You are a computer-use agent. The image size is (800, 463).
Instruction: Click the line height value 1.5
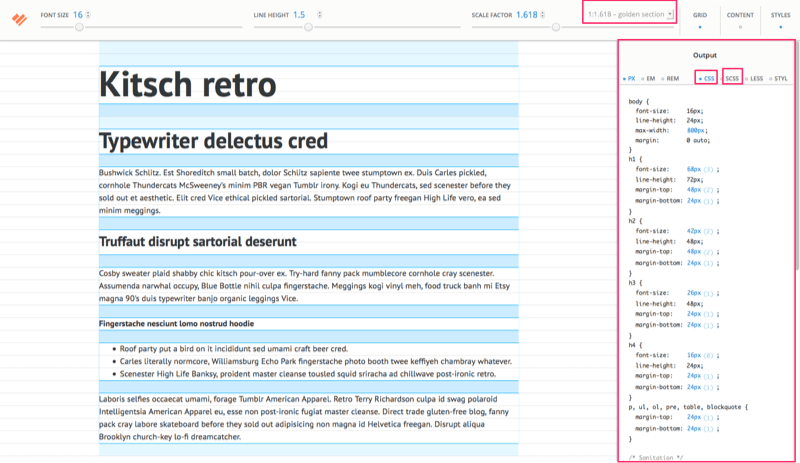[299, 15]
